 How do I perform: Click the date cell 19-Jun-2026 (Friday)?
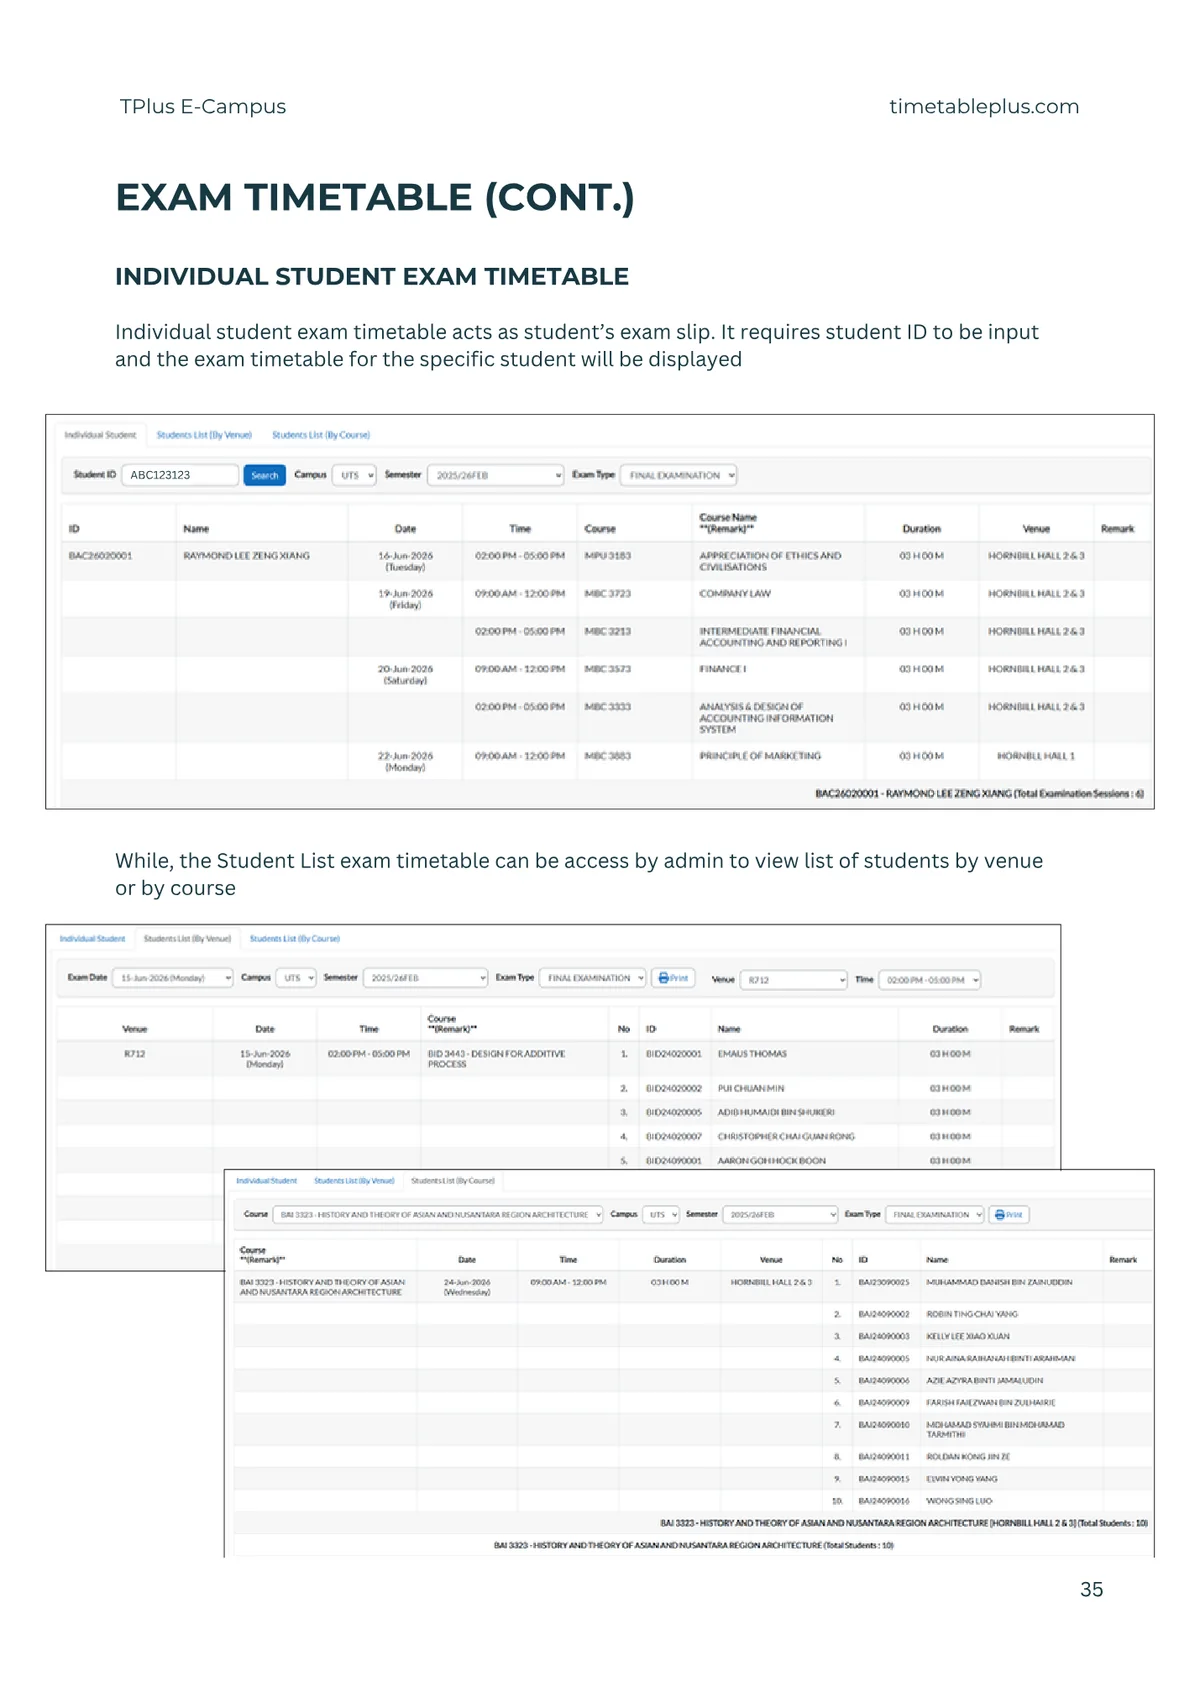coord(405,599)
